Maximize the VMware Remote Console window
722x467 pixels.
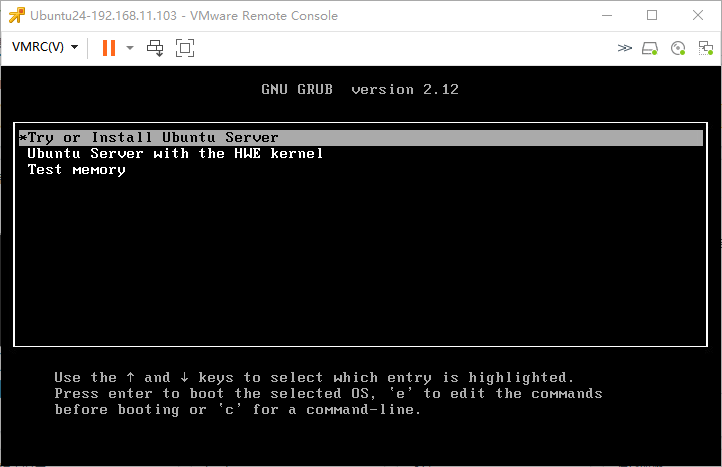coord(652,15)
